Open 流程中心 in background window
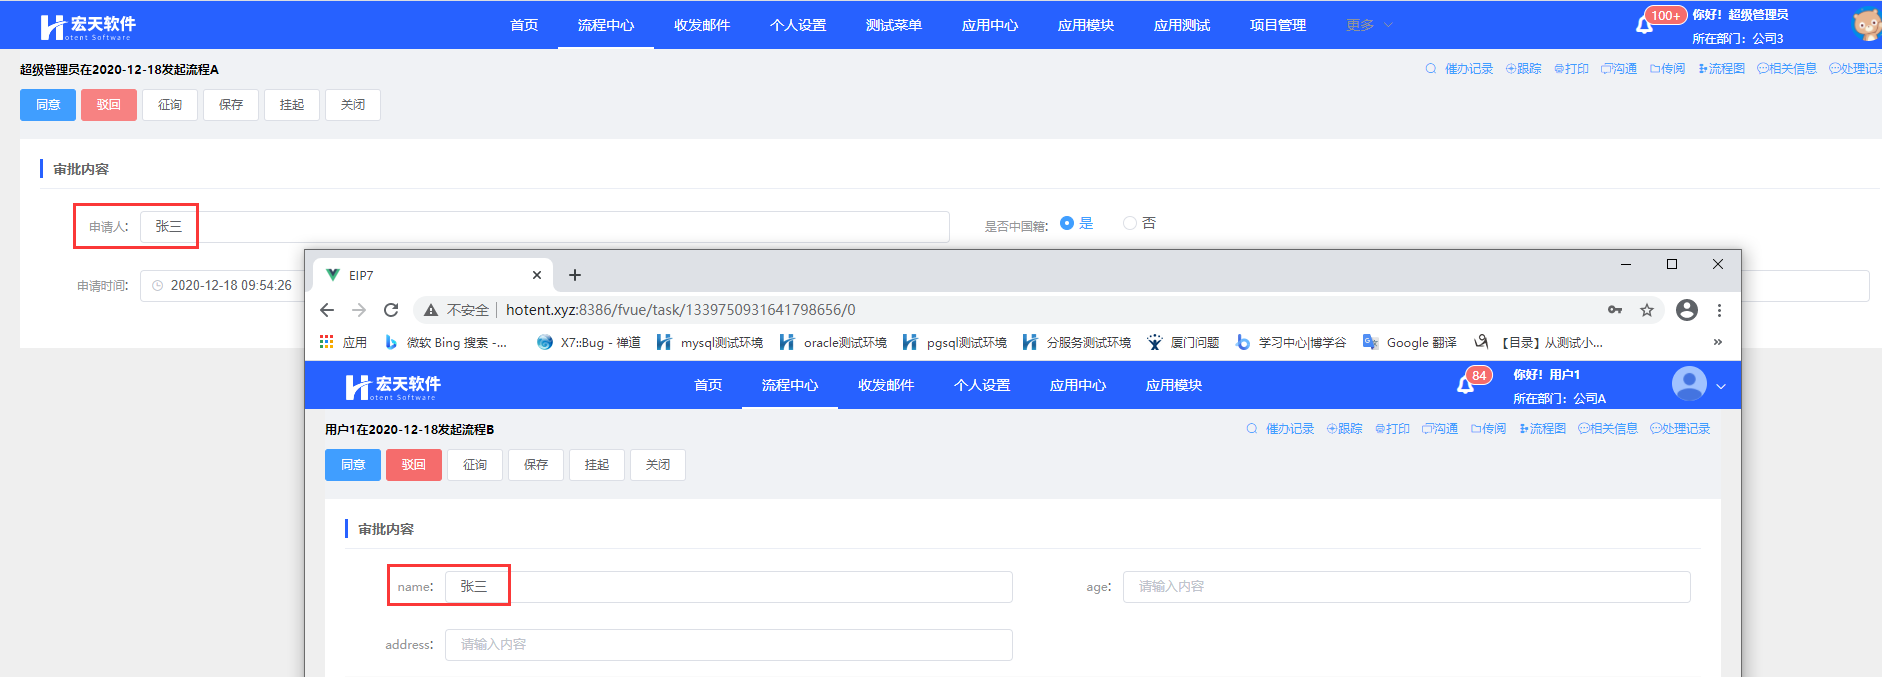 coord(606,25)
